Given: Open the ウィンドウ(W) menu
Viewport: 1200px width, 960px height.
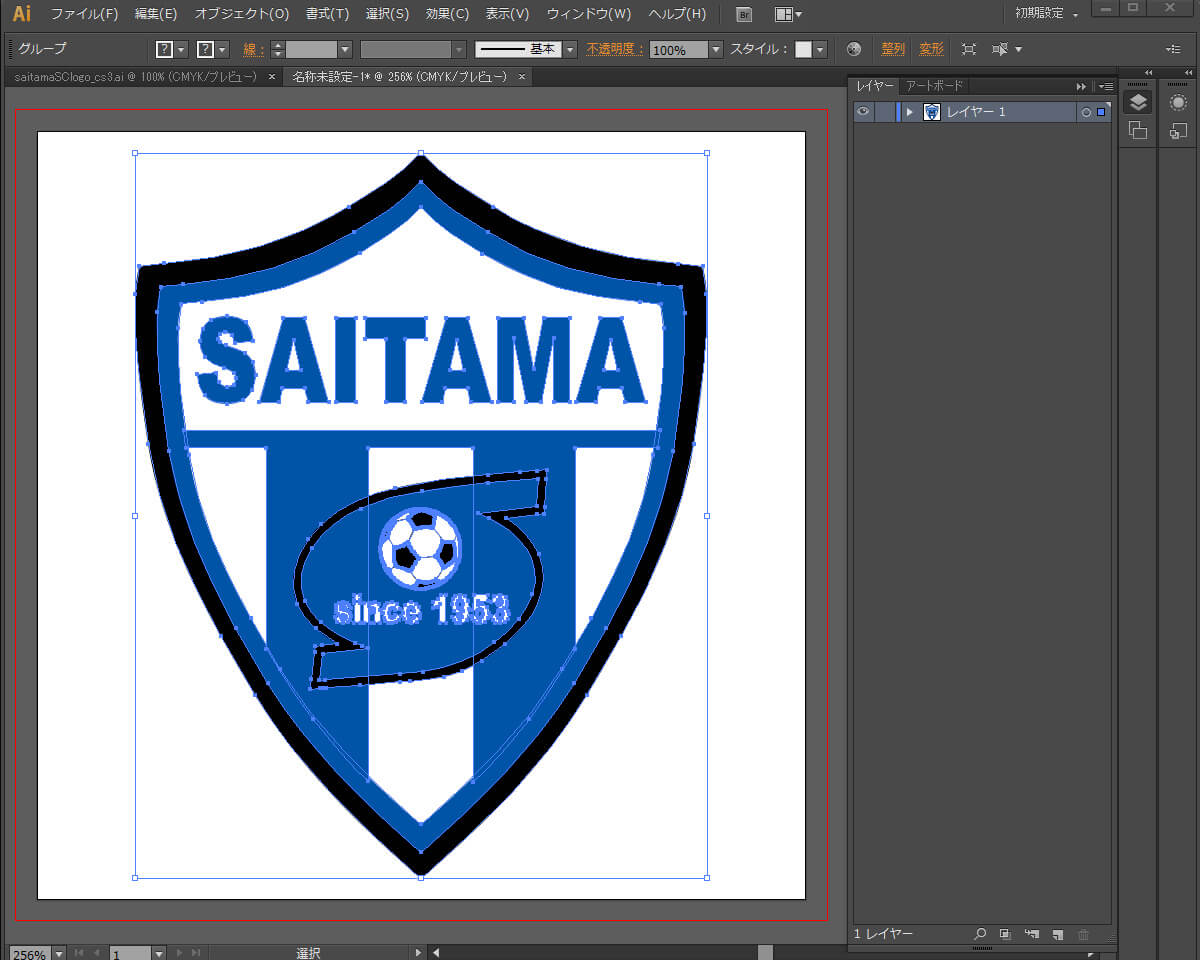Looking at the screenshot, I should [x=589, y=14].
